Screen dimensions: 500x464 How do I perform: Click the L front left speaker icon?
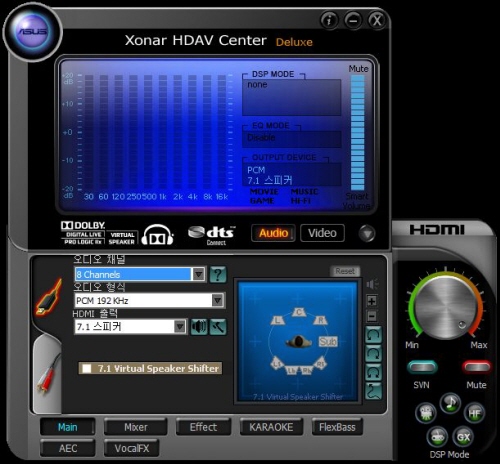coord(278,320)
